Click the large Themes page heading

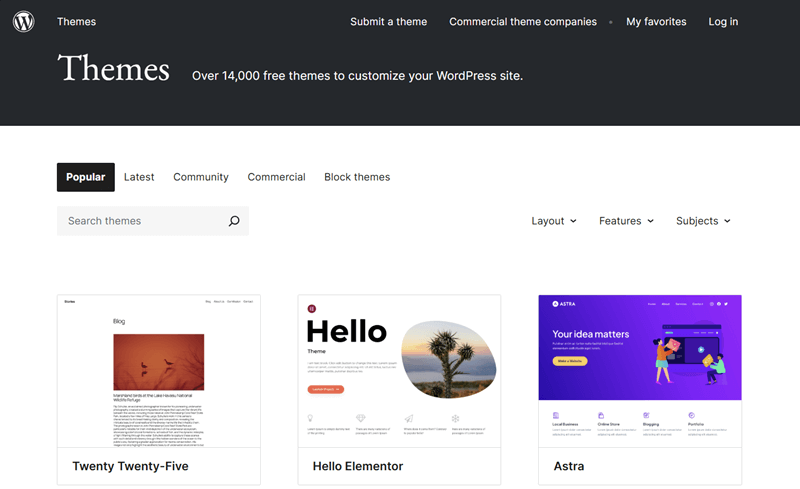click(113, 68)
